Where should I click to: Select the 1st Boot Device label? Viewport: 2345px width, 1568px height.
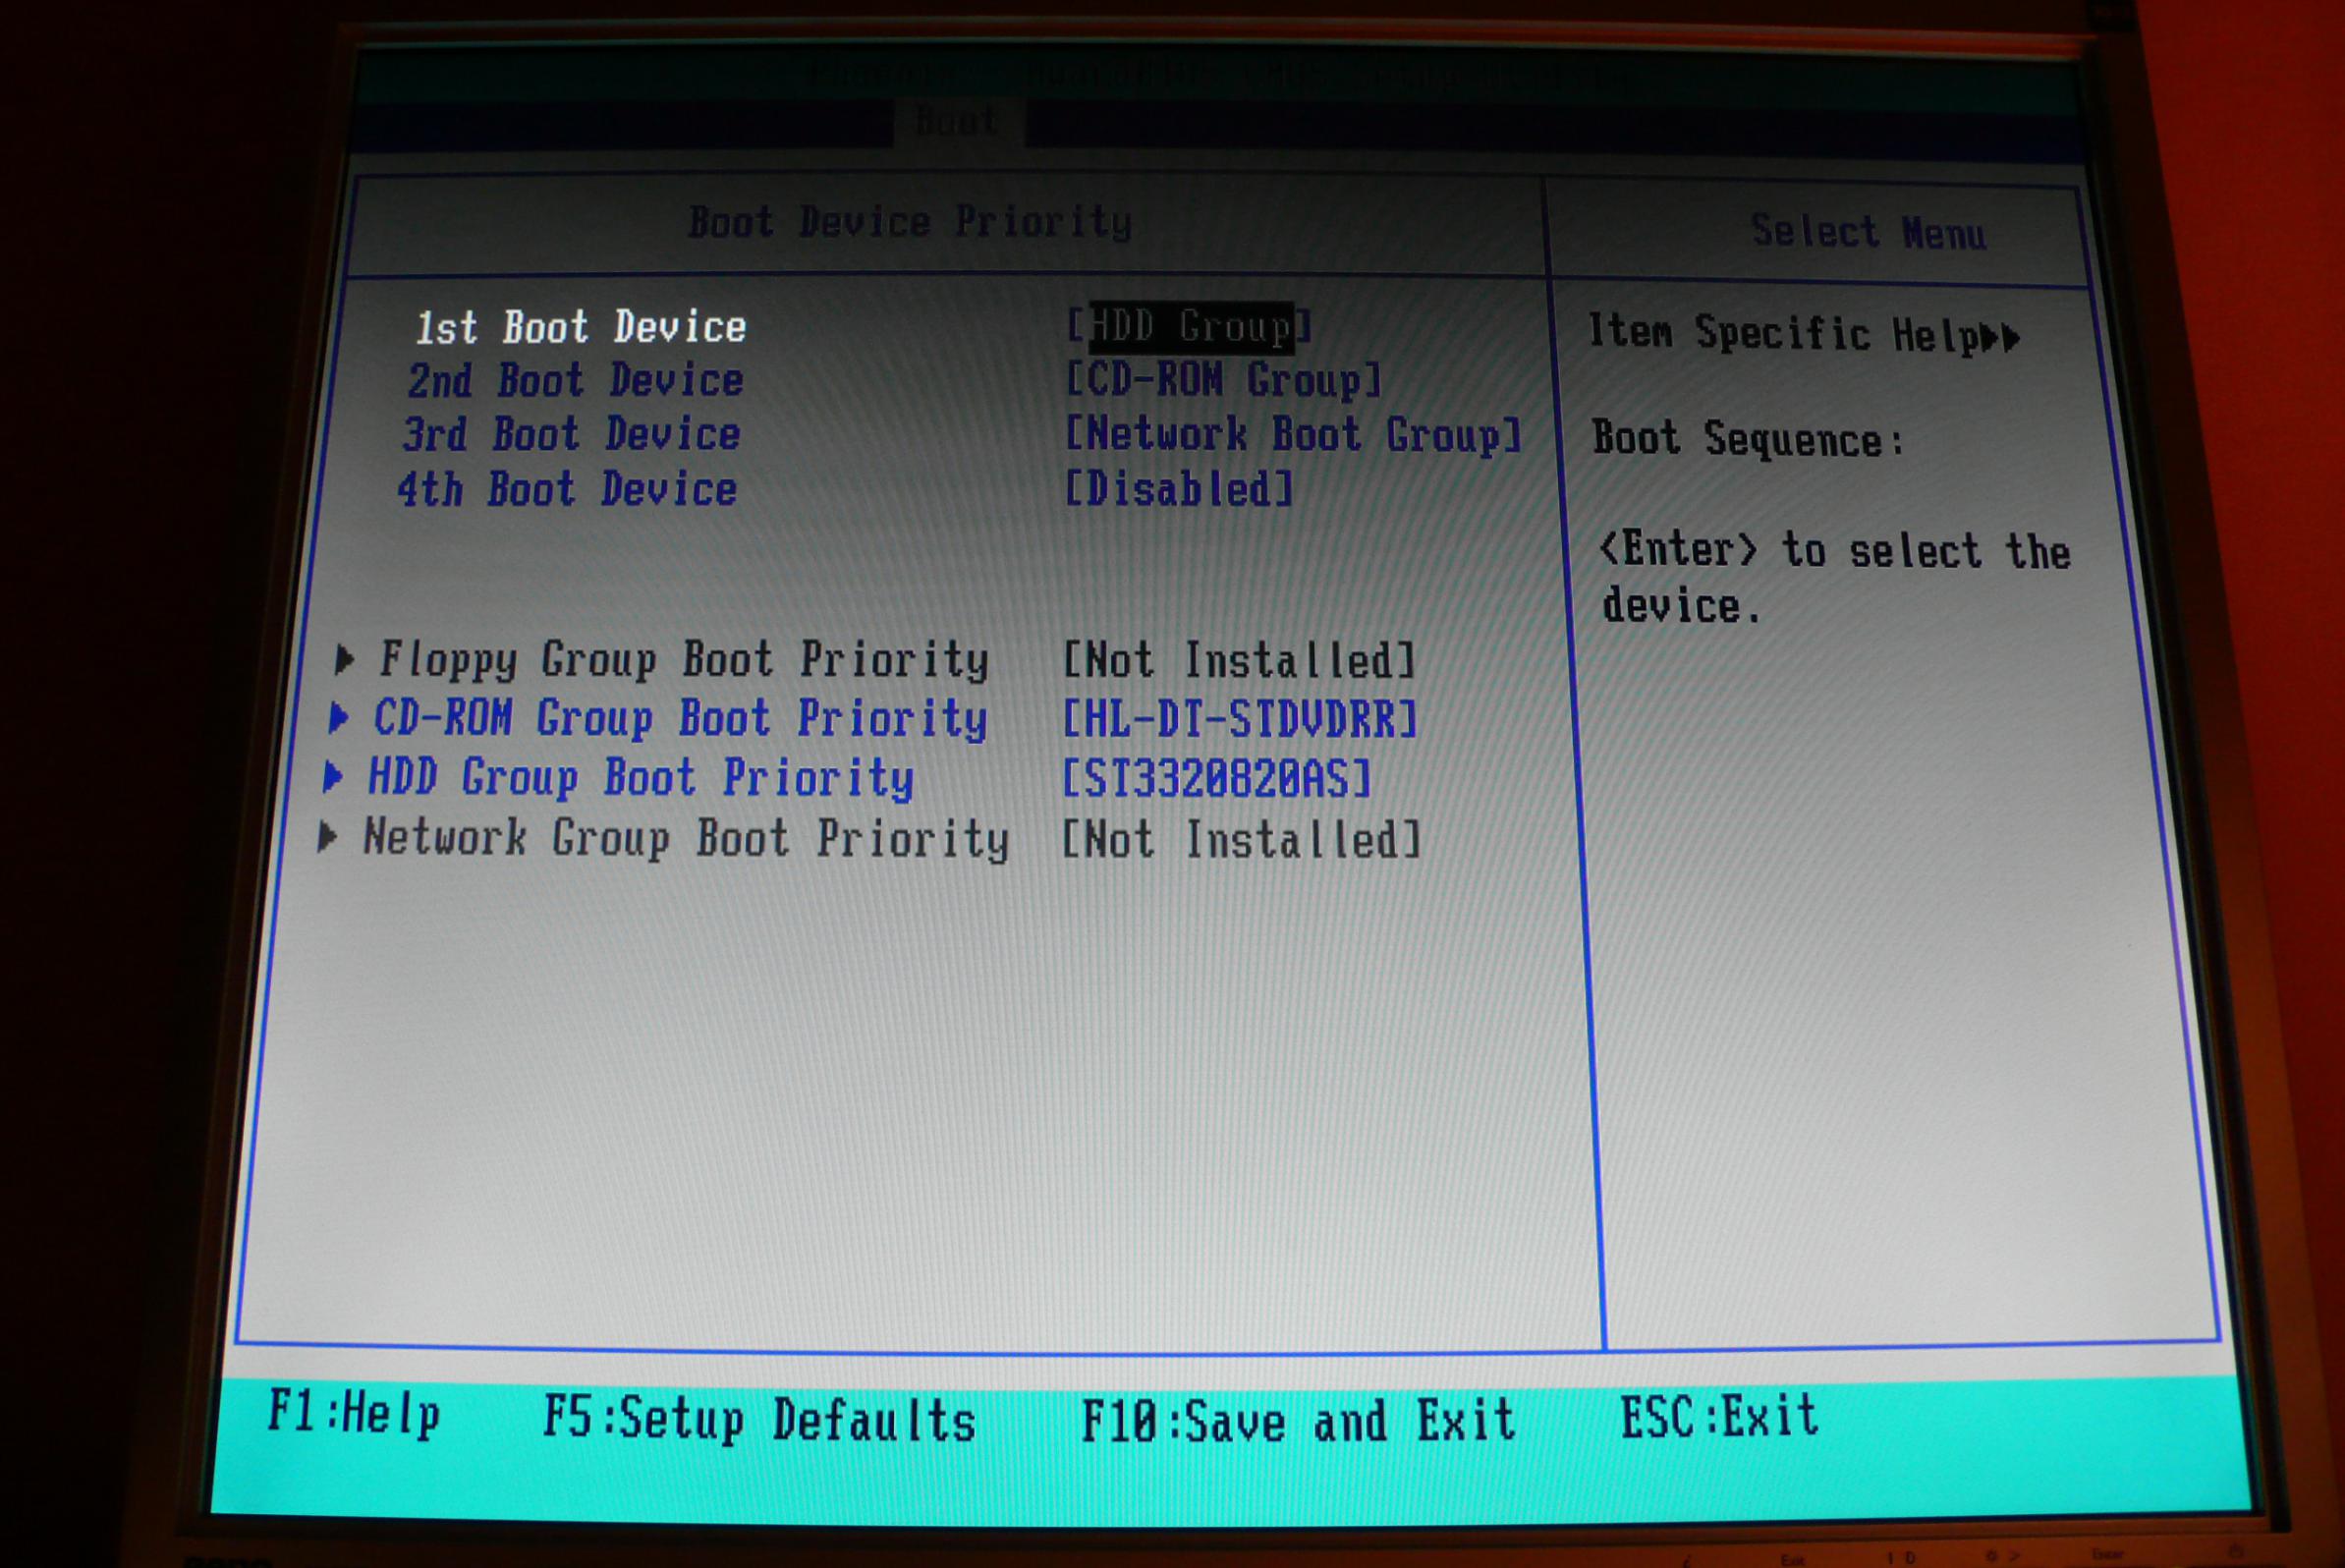pos(580,328)
